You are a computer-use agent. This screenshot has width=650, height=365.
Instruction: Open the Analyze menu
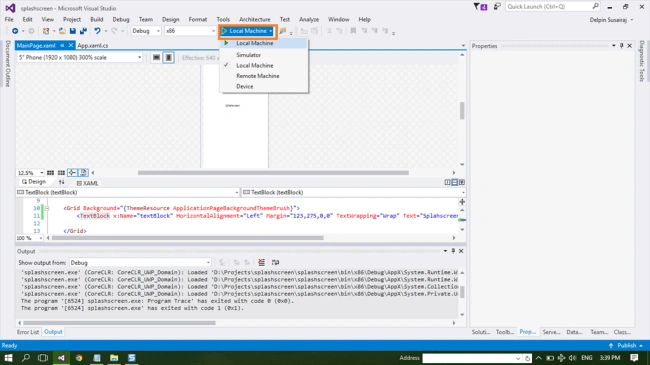(309, 19)
